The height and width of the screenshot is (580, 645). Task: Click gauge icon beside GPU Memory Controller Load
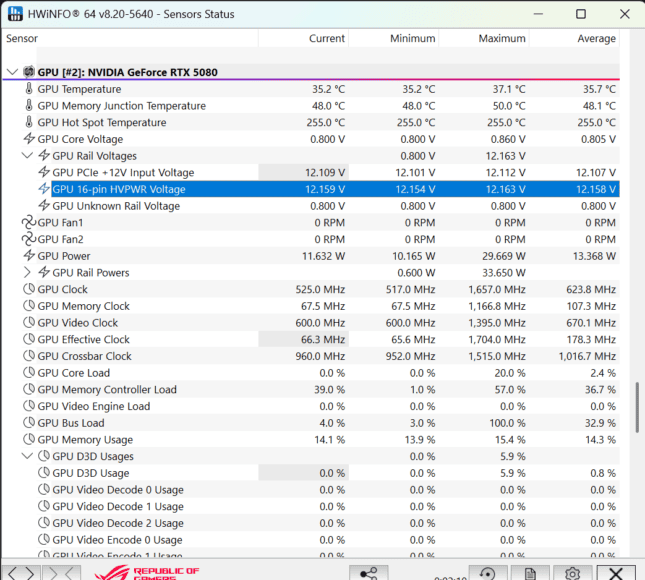pos(29,389)
